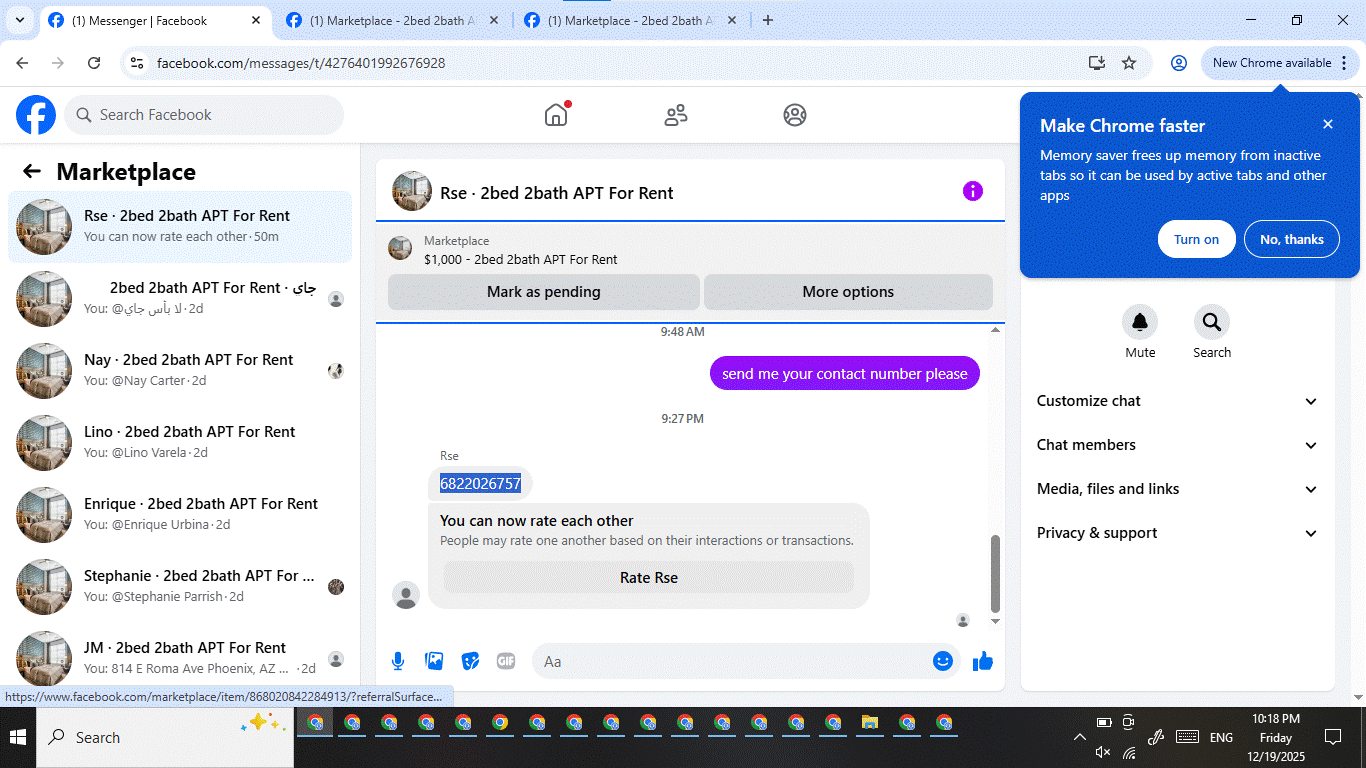Viewport: 1366px width, 768px height.
Task: Click chat scrollbar up arrow
Action: point(995,330)
